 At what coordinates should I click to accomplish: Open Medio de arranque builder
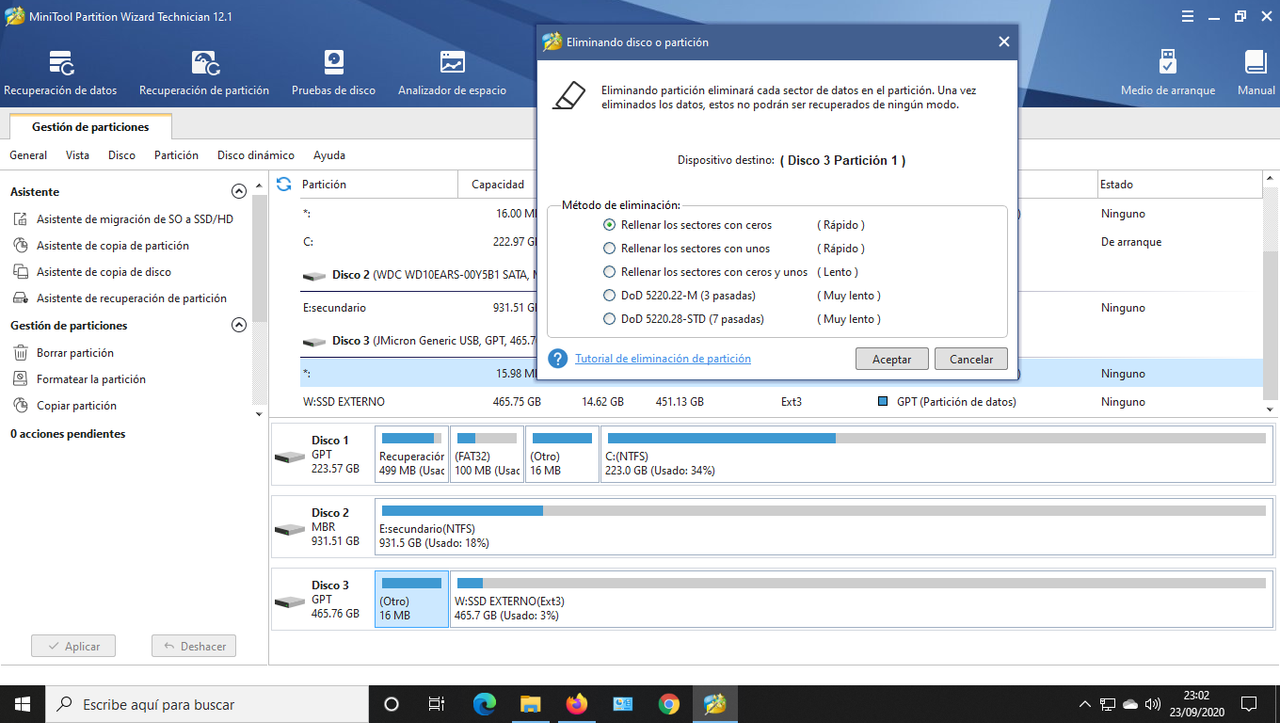[x=1168, y=72]
